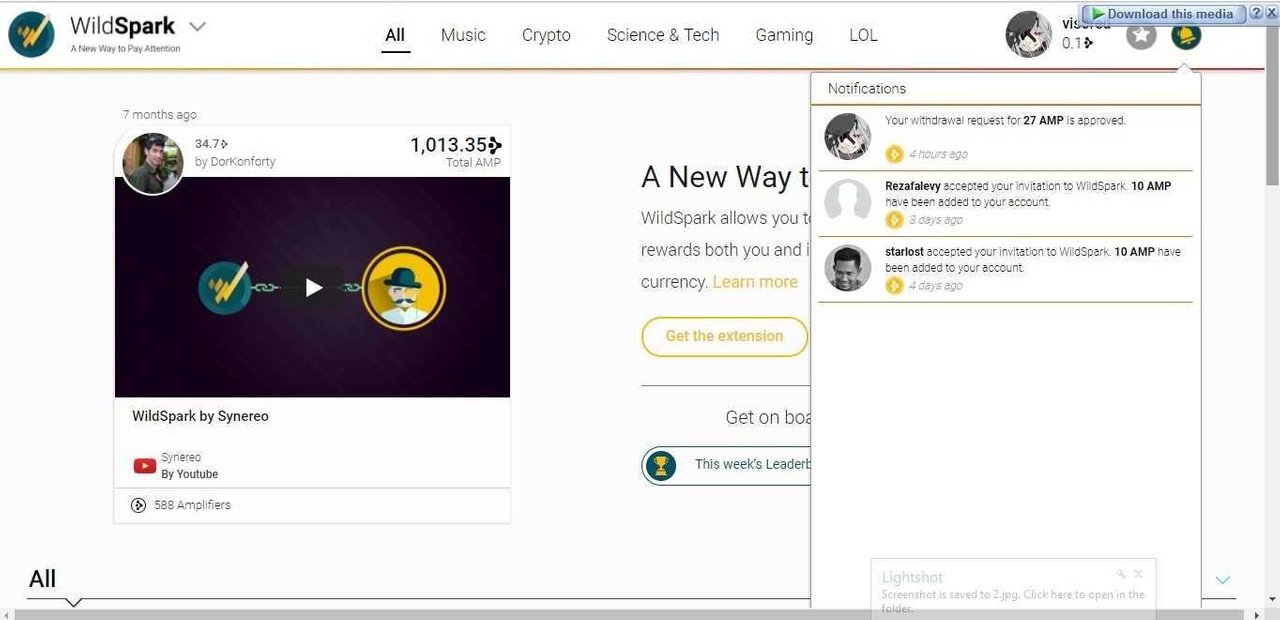1280x620 pixels.
Task: Click the vertical page scrollbar
Action: [1272, 300]
